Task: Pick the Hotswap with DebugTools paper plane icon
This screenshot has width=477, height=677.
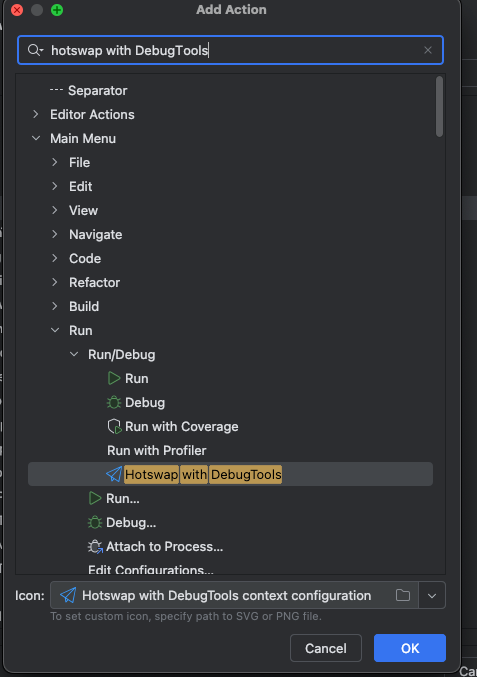Action: click(x=114, y=474)
